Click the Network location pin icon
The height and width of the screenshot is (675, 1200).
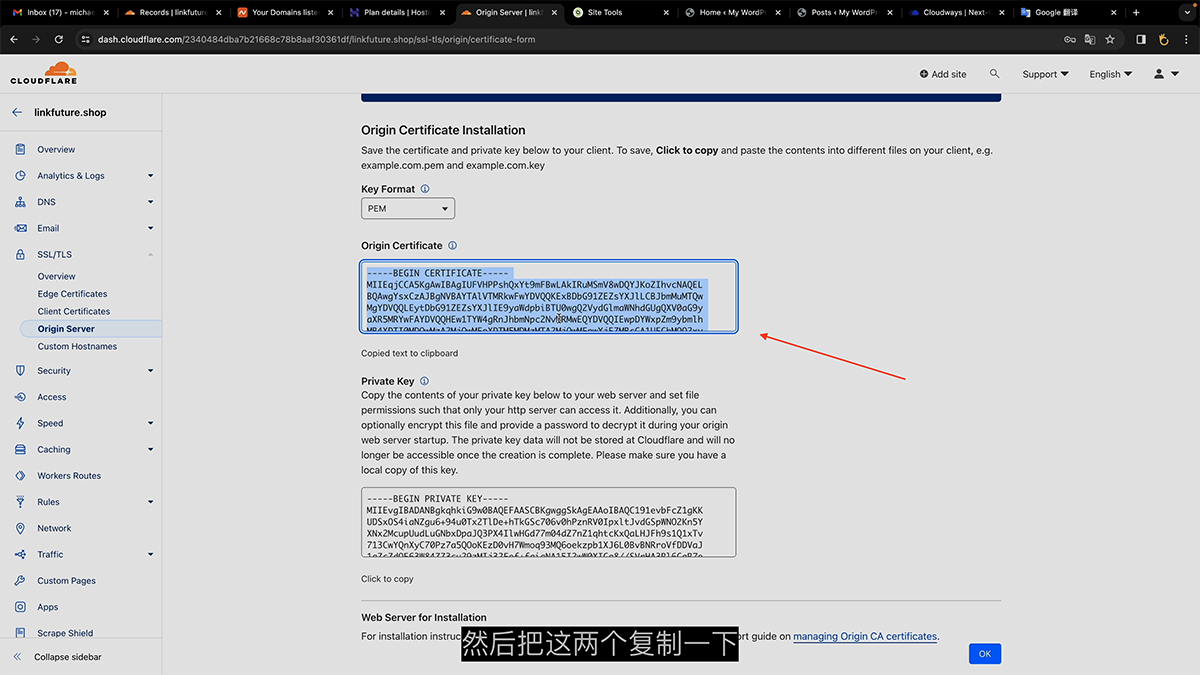click(20, 528)
